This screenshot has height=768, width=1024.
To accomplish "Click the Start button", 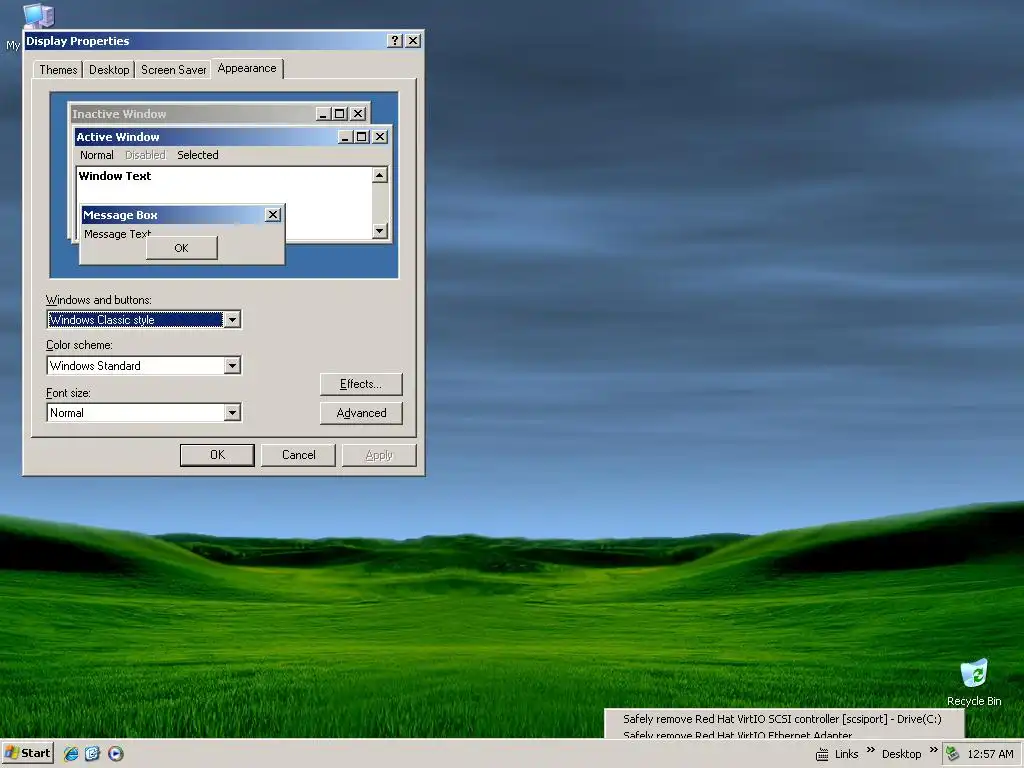I will point(27,753).
